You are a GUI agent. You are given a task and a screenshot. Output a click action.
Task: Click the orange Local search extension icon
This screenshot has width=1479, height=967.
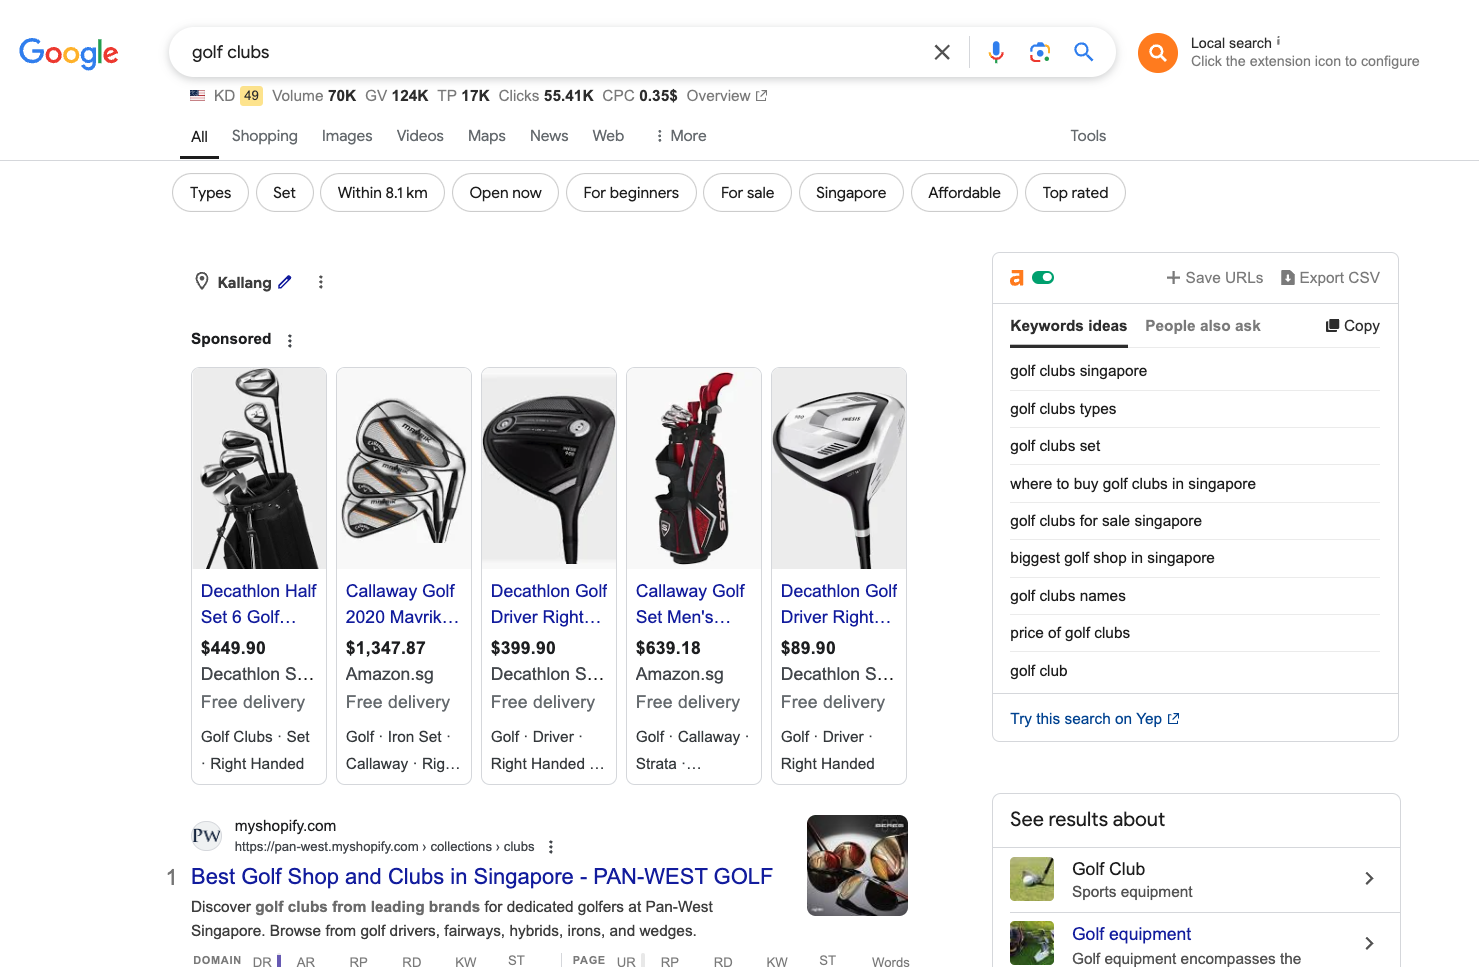click(1157, 53)
